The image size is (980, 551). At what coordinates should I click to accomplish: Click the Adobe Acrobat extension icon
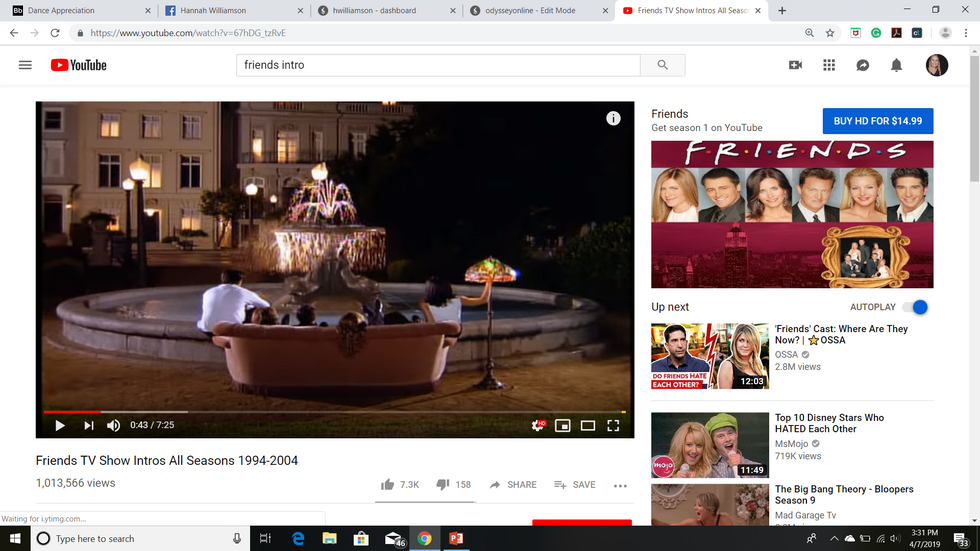pyautogui.click(x=896, y=33)
